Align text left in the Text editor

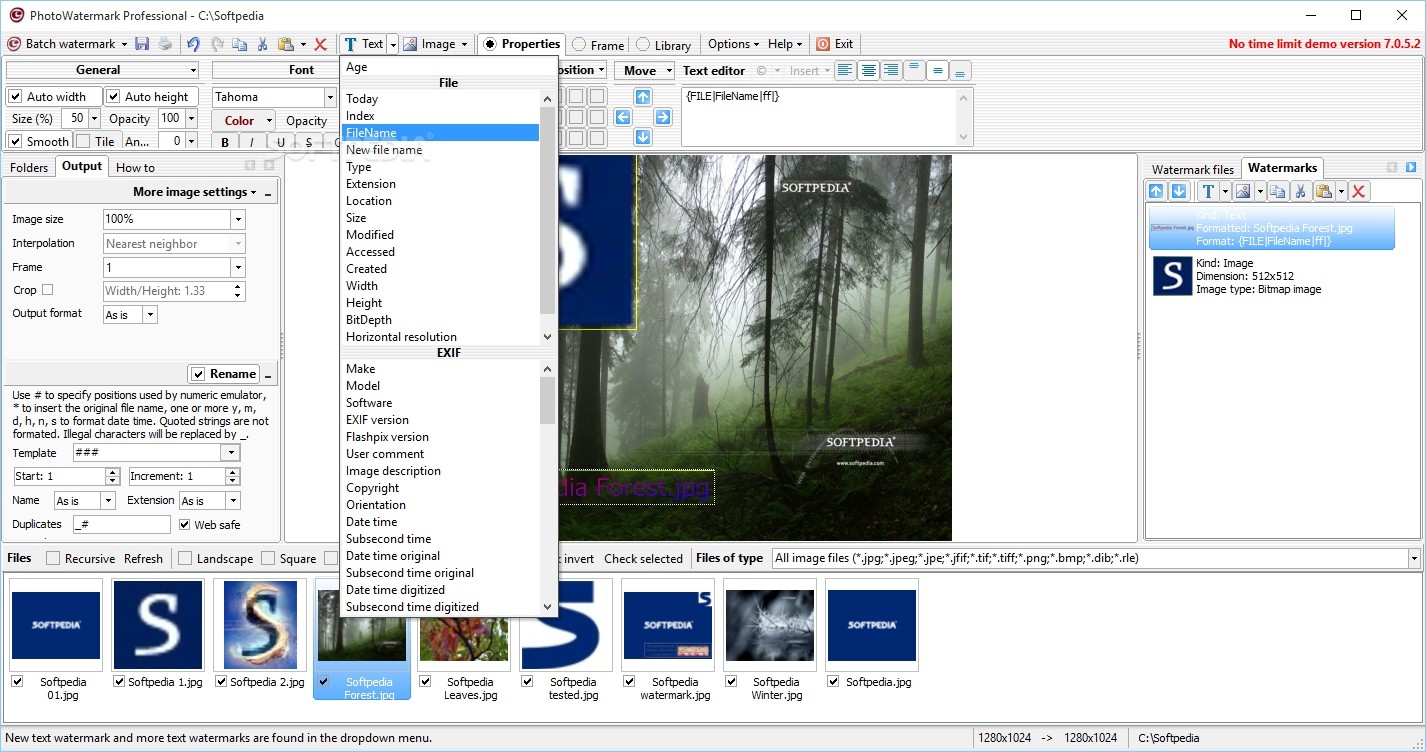click(x=846, y=70)
